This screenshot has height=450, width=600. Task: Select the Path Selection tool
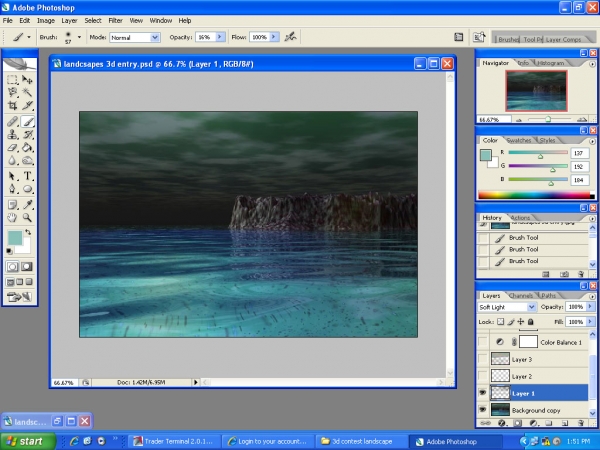point(12,176)
